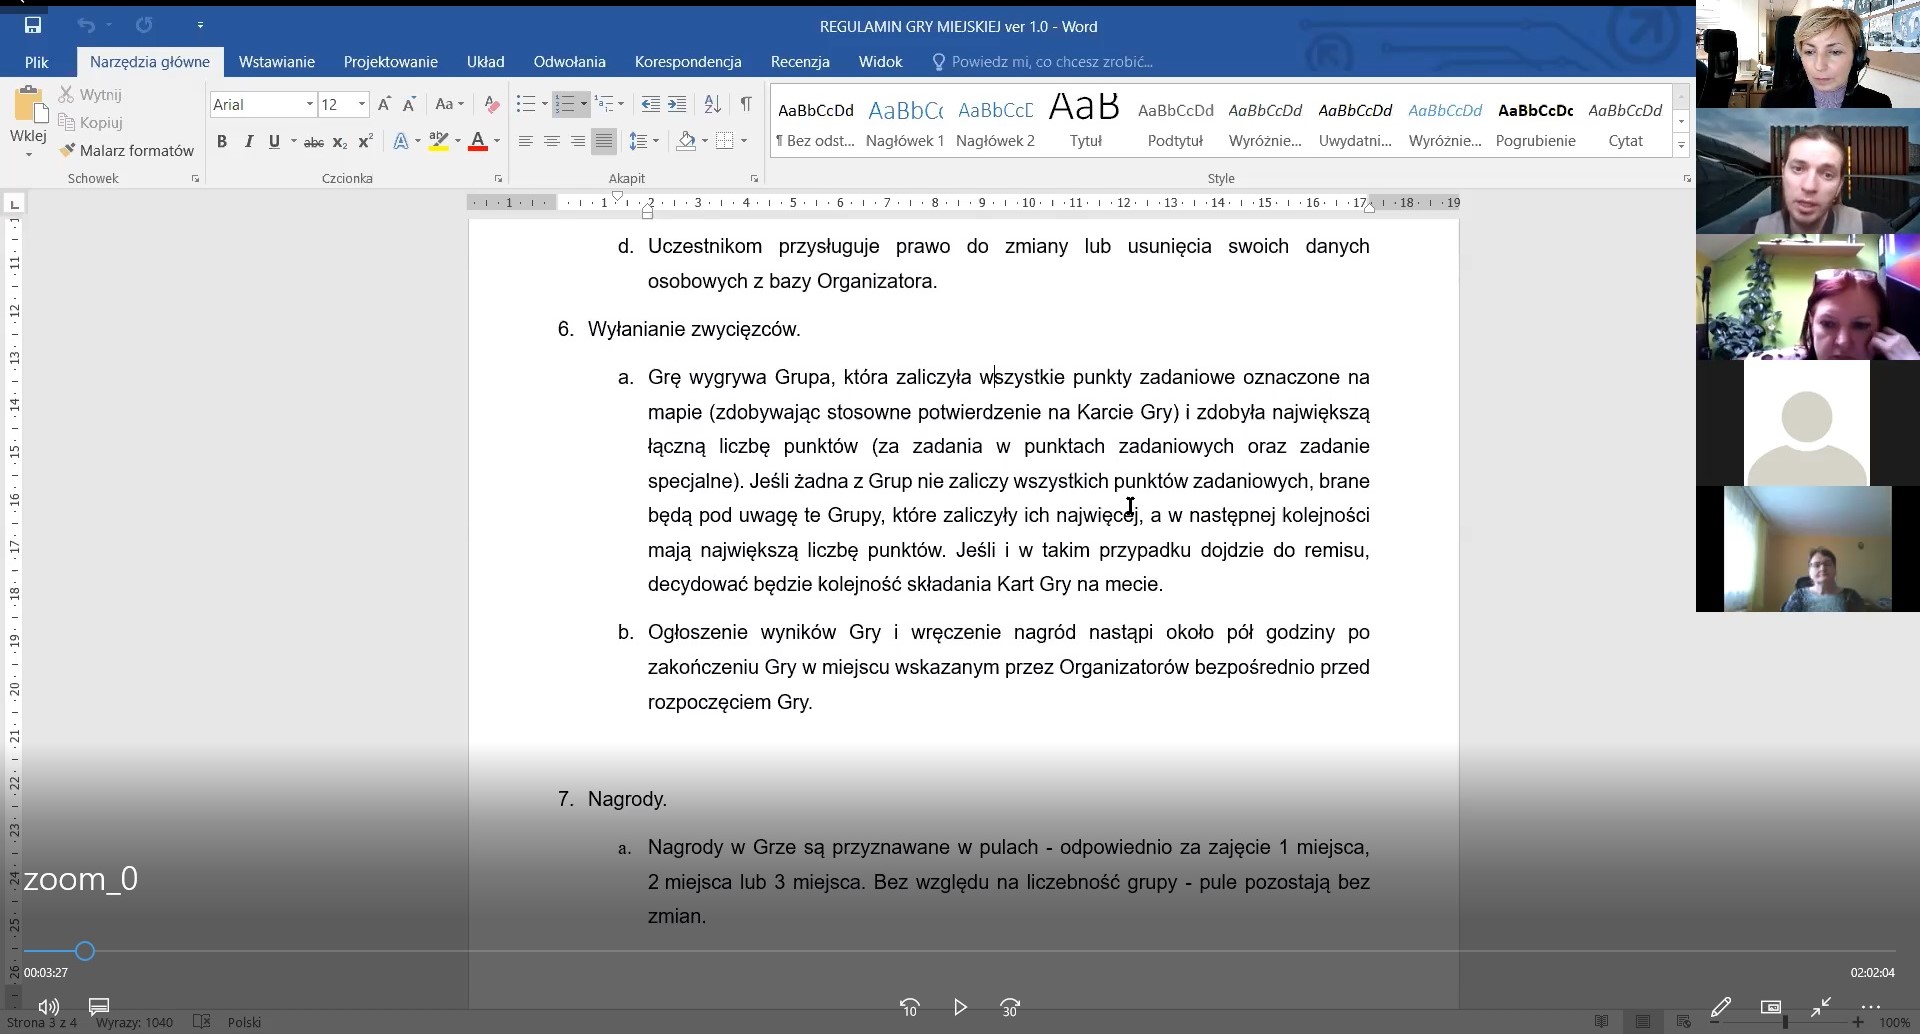Select Malarz formatów format painter
The width and height of the screenshot is (1920, 1034).
click(127, 150)
